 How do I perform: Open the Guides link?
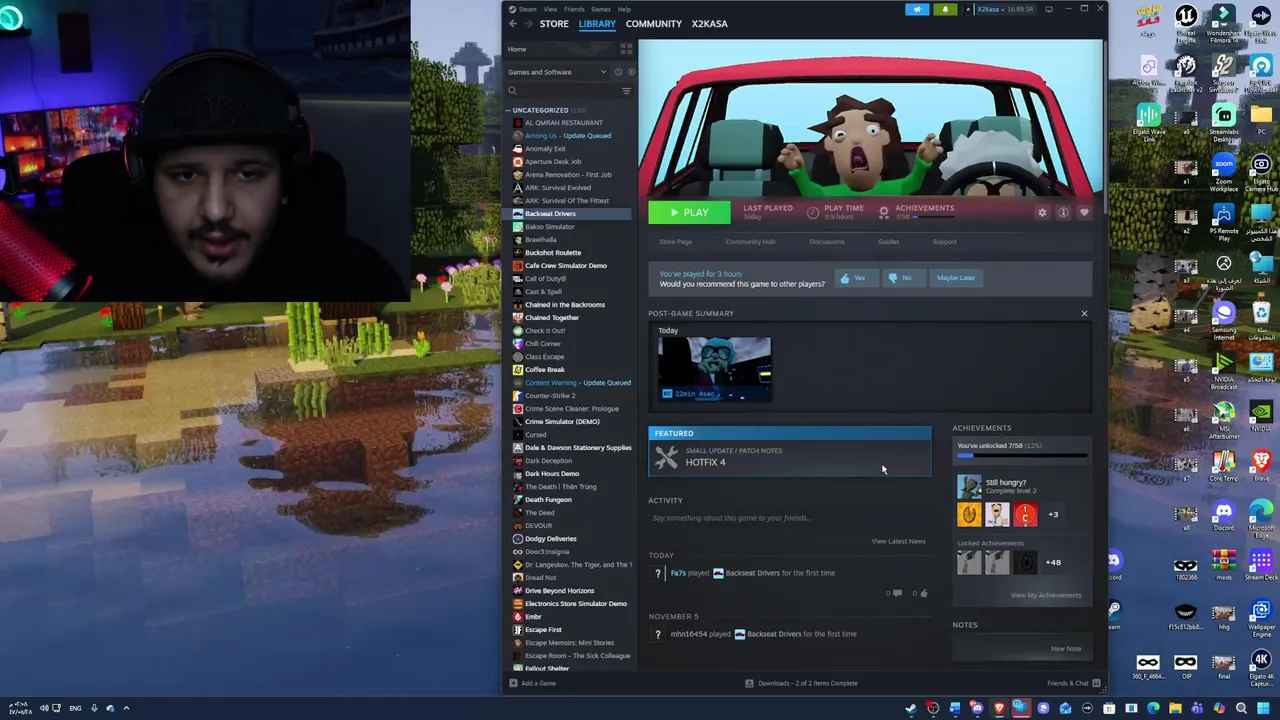[888, 242]
